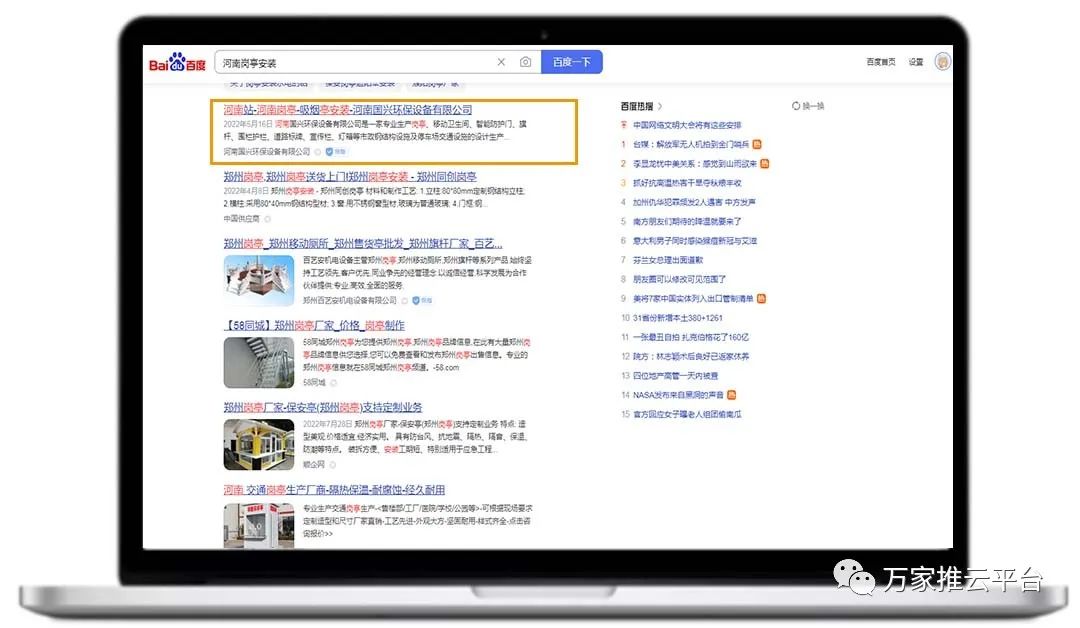Screen dimensions: 1080x628
Task: Open the 58同城 郑州岗亭厂家 result
Action: point(314,326)
